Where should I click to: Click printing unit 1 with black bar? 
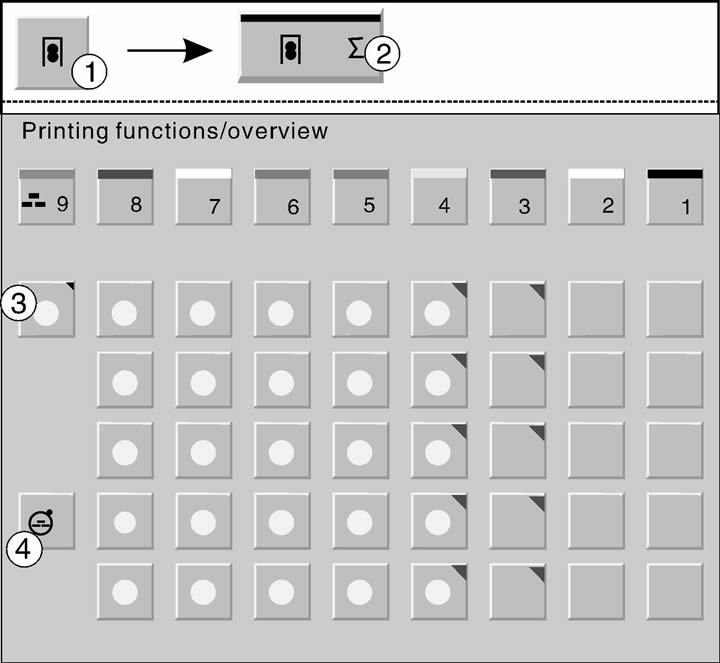[x=675, y=197]
